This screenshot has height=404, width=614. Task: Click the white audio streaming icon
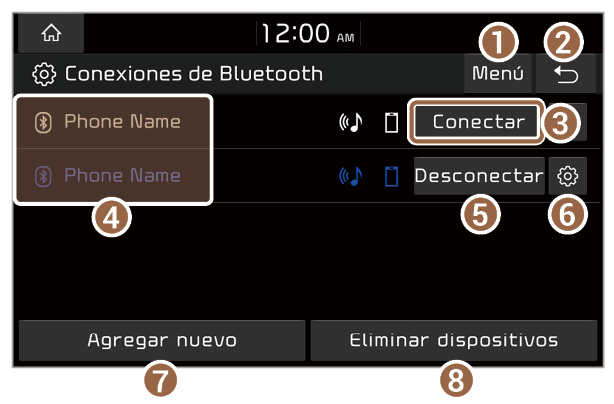click(351, 122)
